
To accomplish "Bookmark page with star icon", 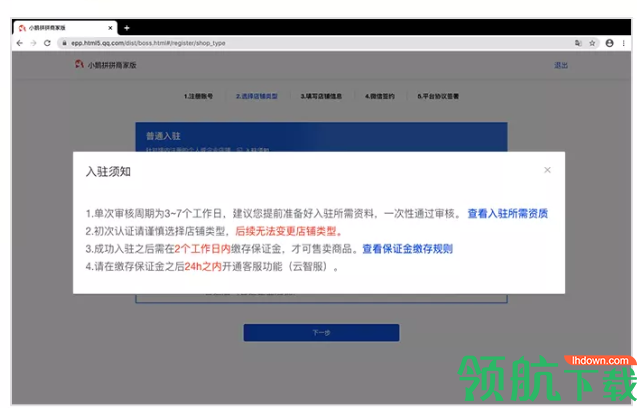I will (x=592, y=43).
